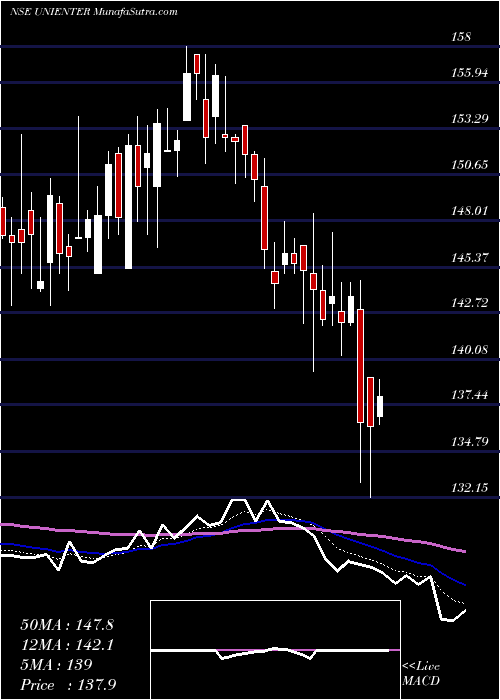Select the 155.94 price axis label

tap(469, 72)
